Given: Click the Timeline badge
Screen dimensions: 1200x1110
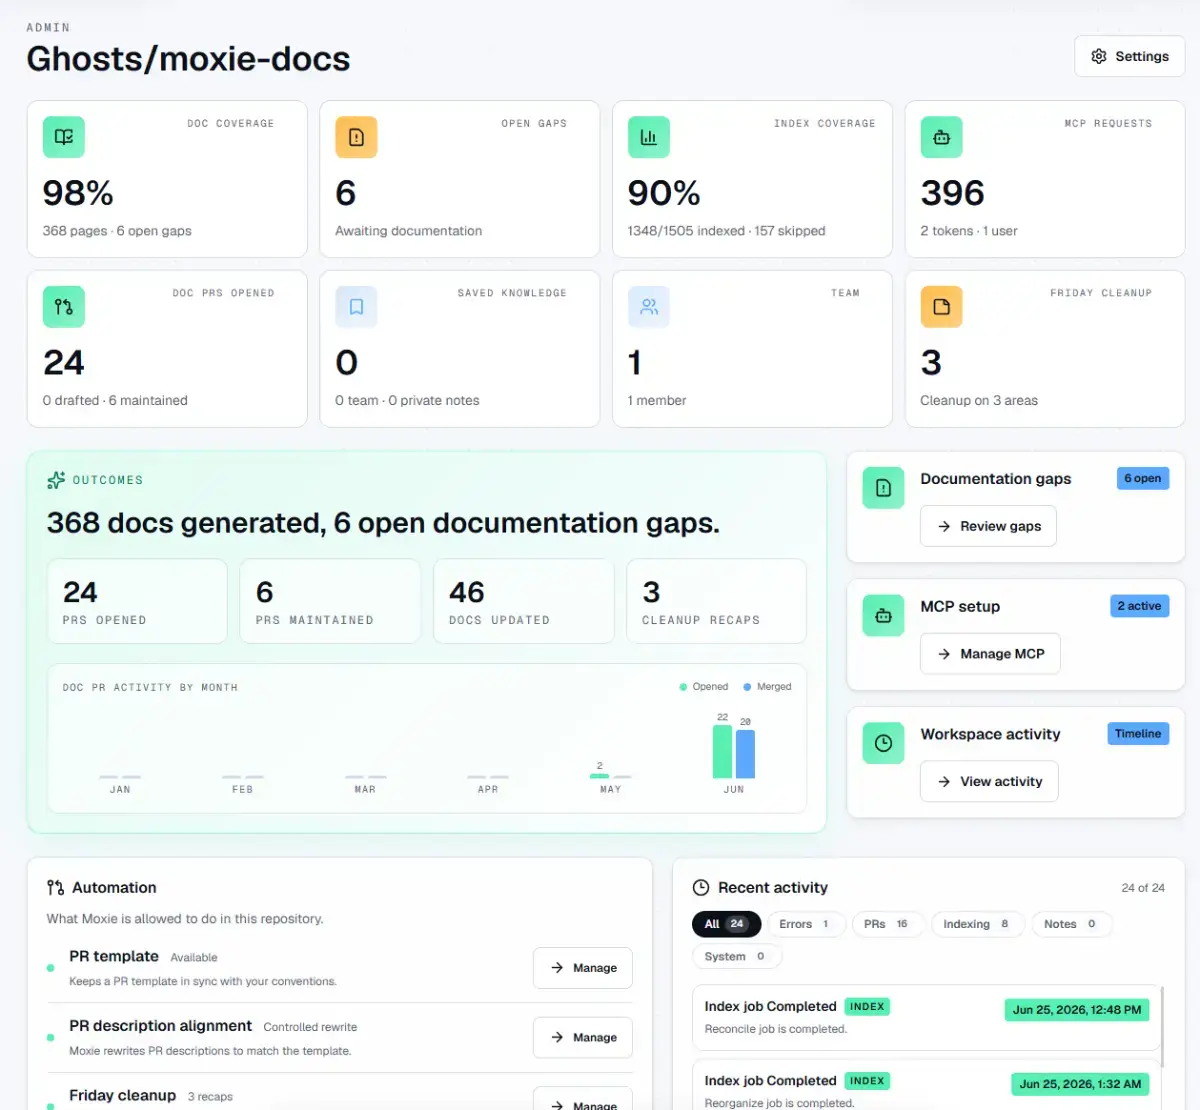Looking at the screenshot, I should click(x=1138, y=734).
